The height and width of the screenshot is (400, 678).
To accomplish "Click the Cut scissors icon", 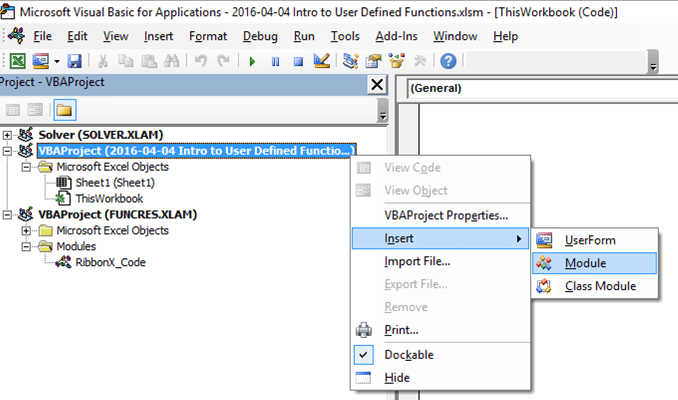I will (x=102, y=61).
